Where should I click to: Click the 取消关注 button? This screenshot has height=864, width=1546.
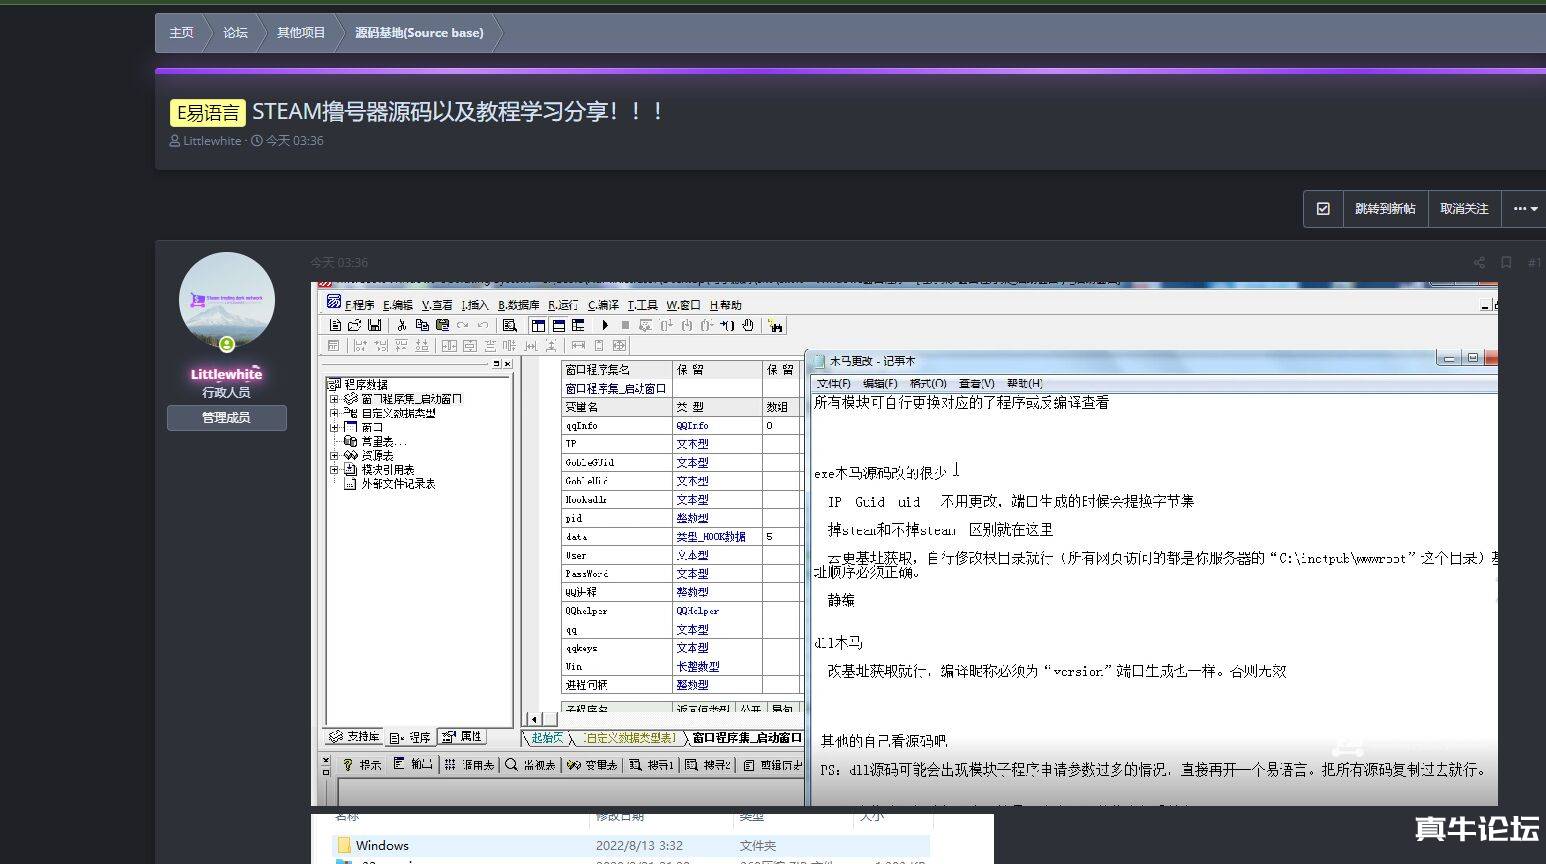point(1464,209)
